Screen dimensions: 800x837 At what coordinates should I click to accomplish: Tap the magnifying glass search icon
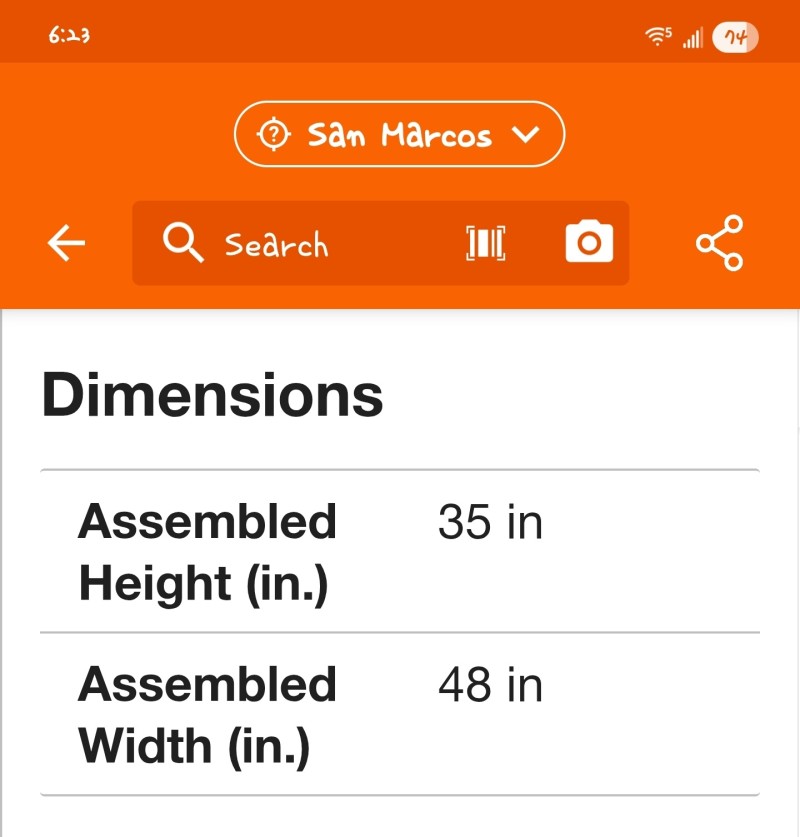coord(183,243)
